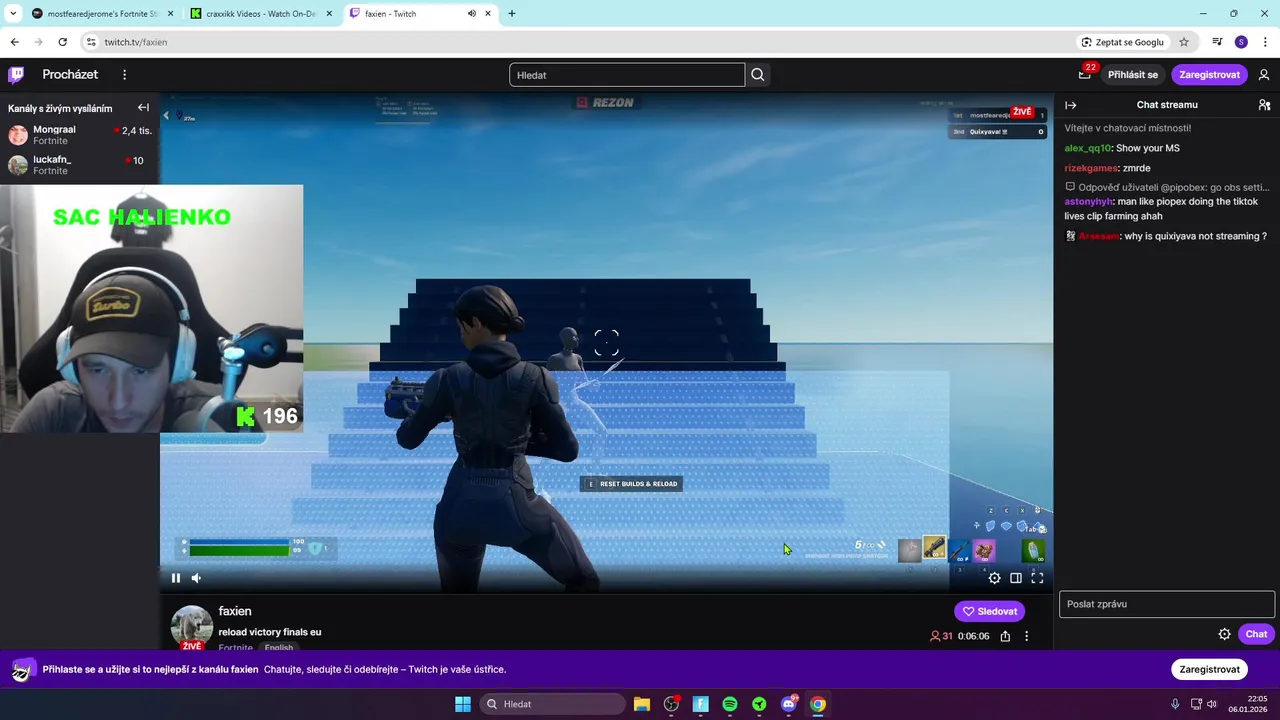This screenshot has width=1280, height=720.
Task: Reload the current page
Action: pyautogui.click(x=62, y=42)
